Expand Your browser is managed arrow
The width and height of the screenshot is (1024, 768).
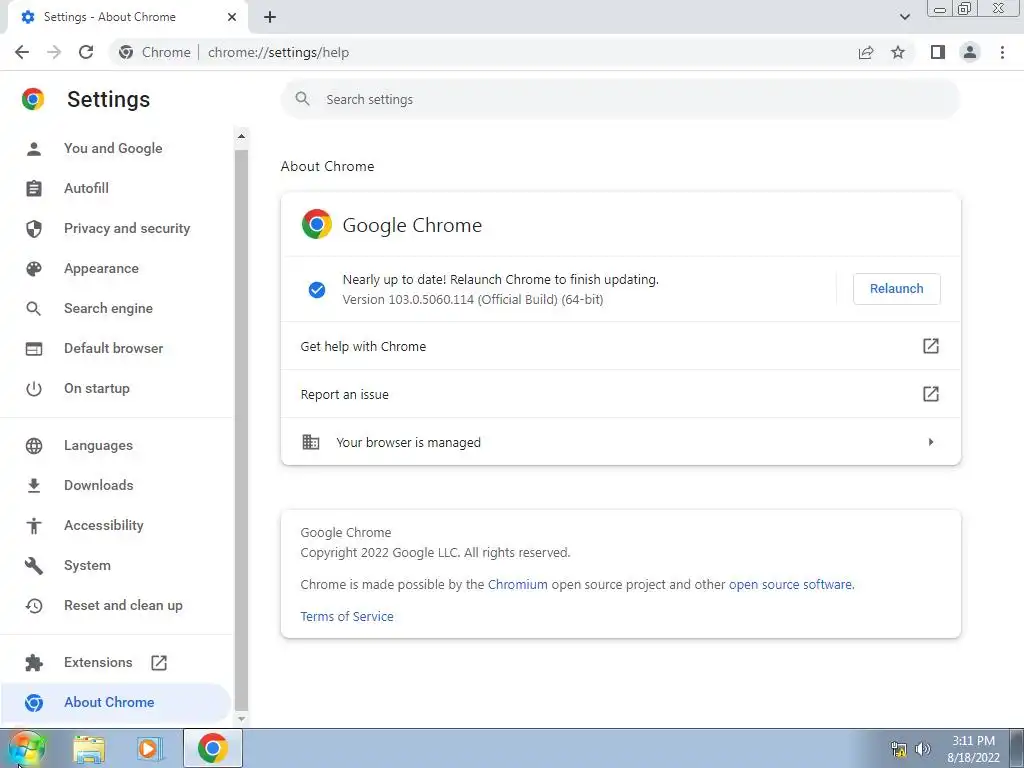931,442
